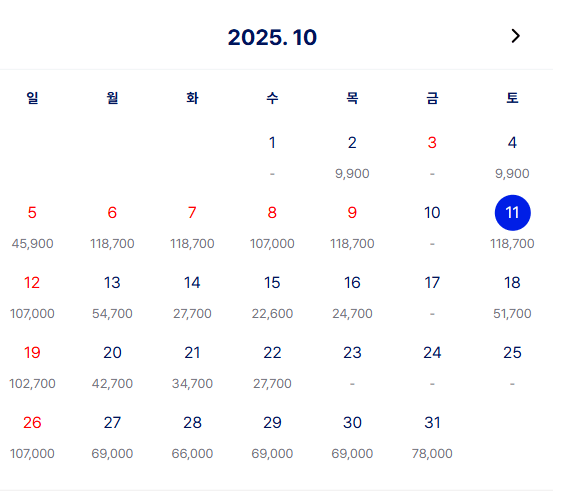Choose October 13 with 54,700 fare
Screen dimensions: 568x497
pos(112,297)
